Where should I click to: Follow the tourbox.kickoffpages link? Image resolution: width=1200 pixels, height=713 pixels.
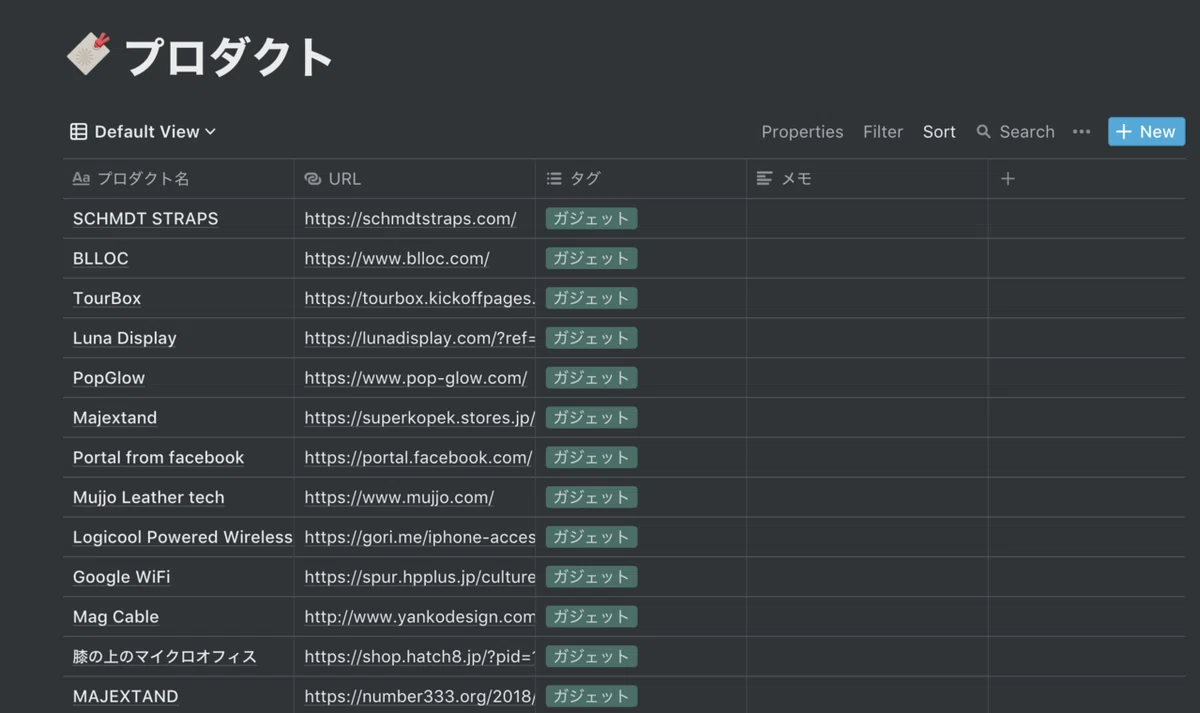tap(420, 299)
